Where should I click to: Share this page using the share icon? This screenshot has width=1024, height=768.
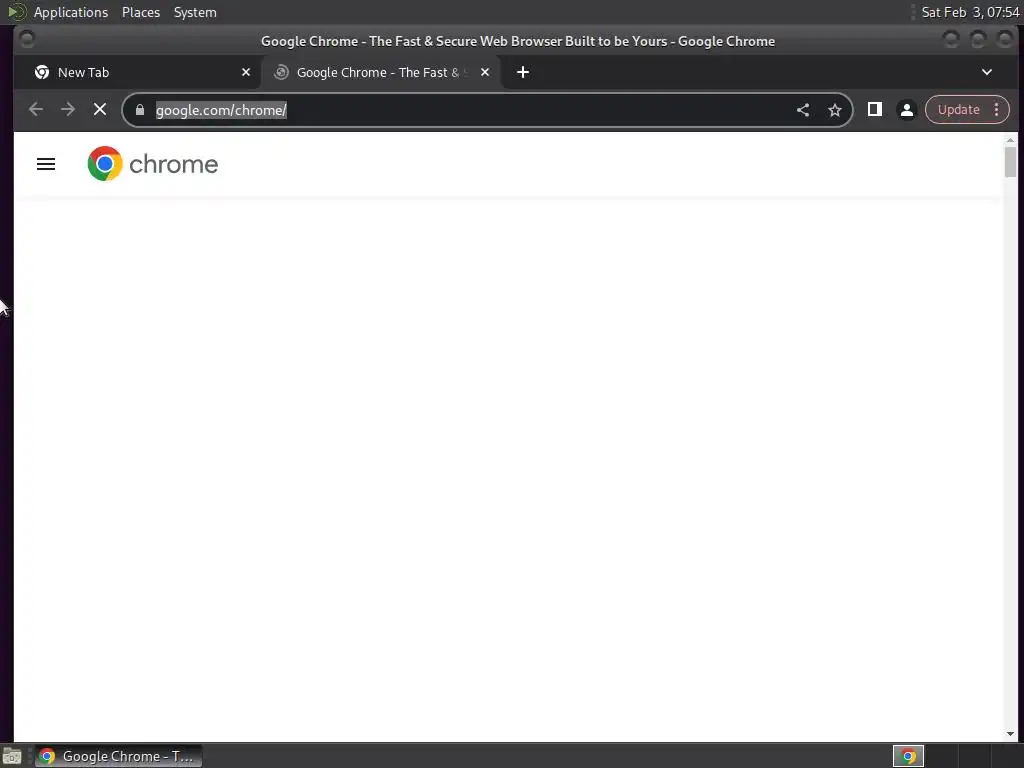click(803, 110)
